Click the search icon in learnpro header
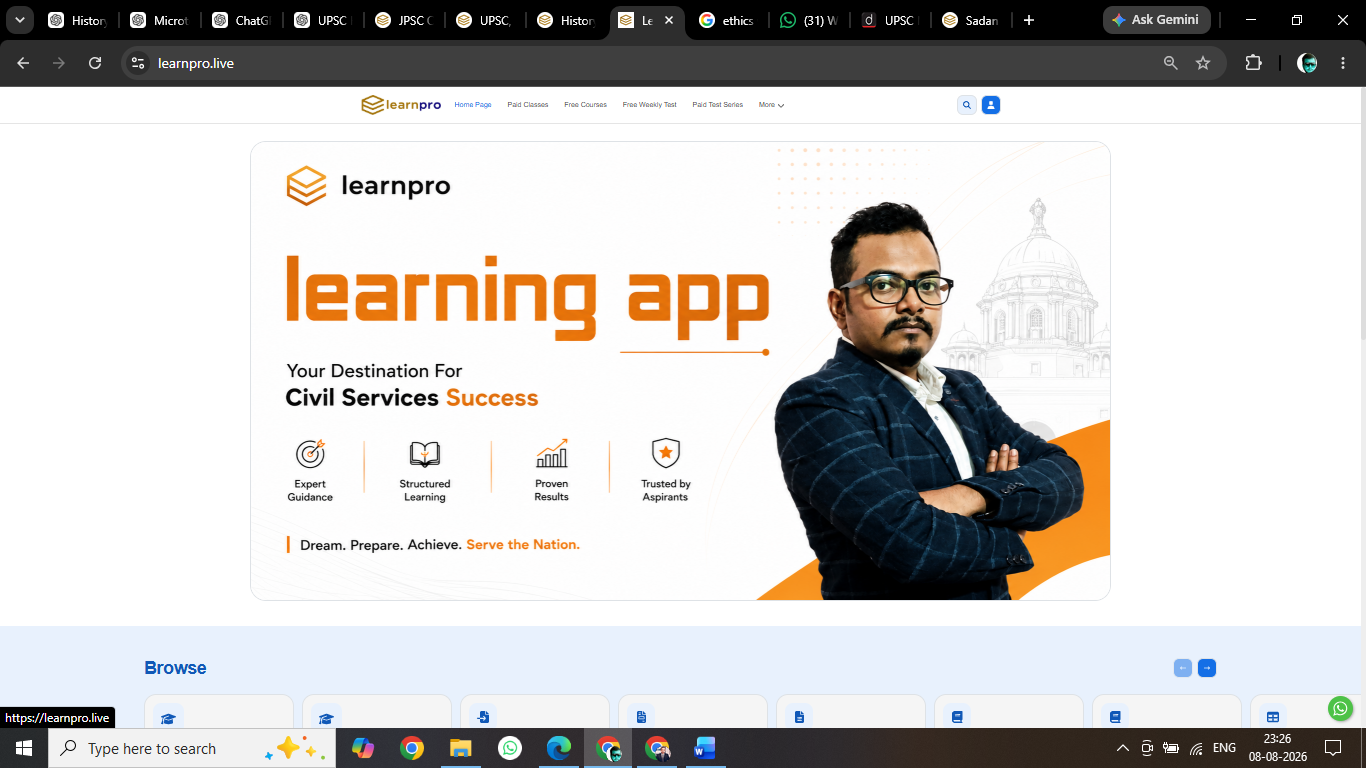 pyautogui.click(x=966, y=105)
